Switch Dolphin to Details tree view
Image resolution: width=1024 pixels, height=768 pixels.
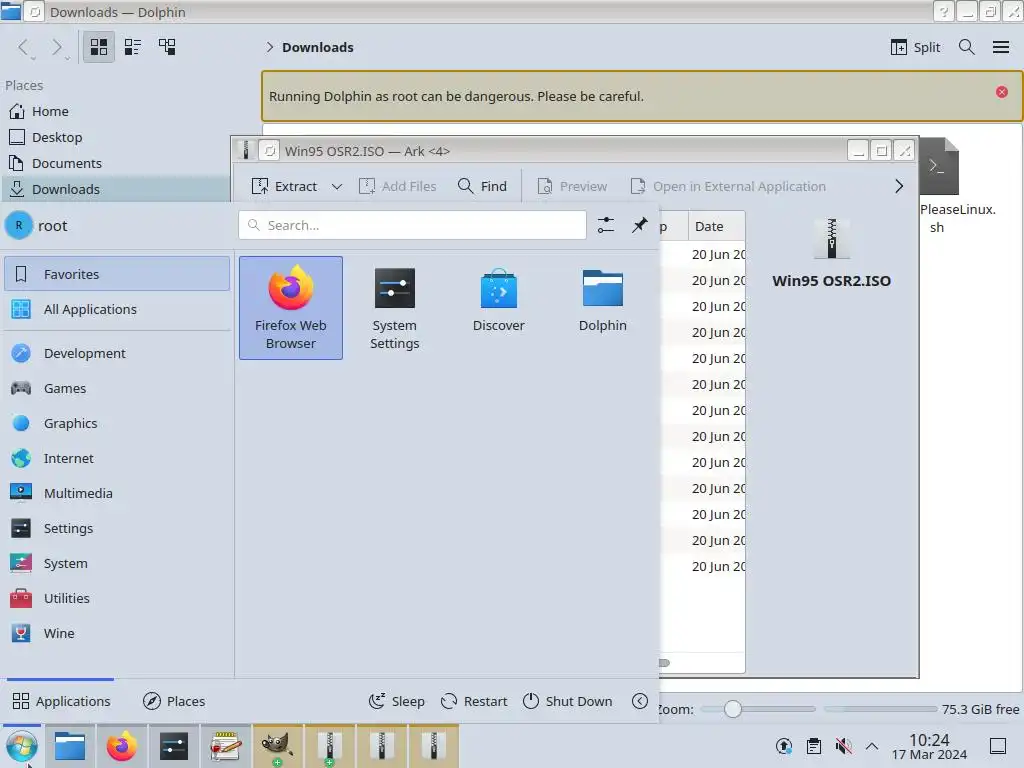167,47
